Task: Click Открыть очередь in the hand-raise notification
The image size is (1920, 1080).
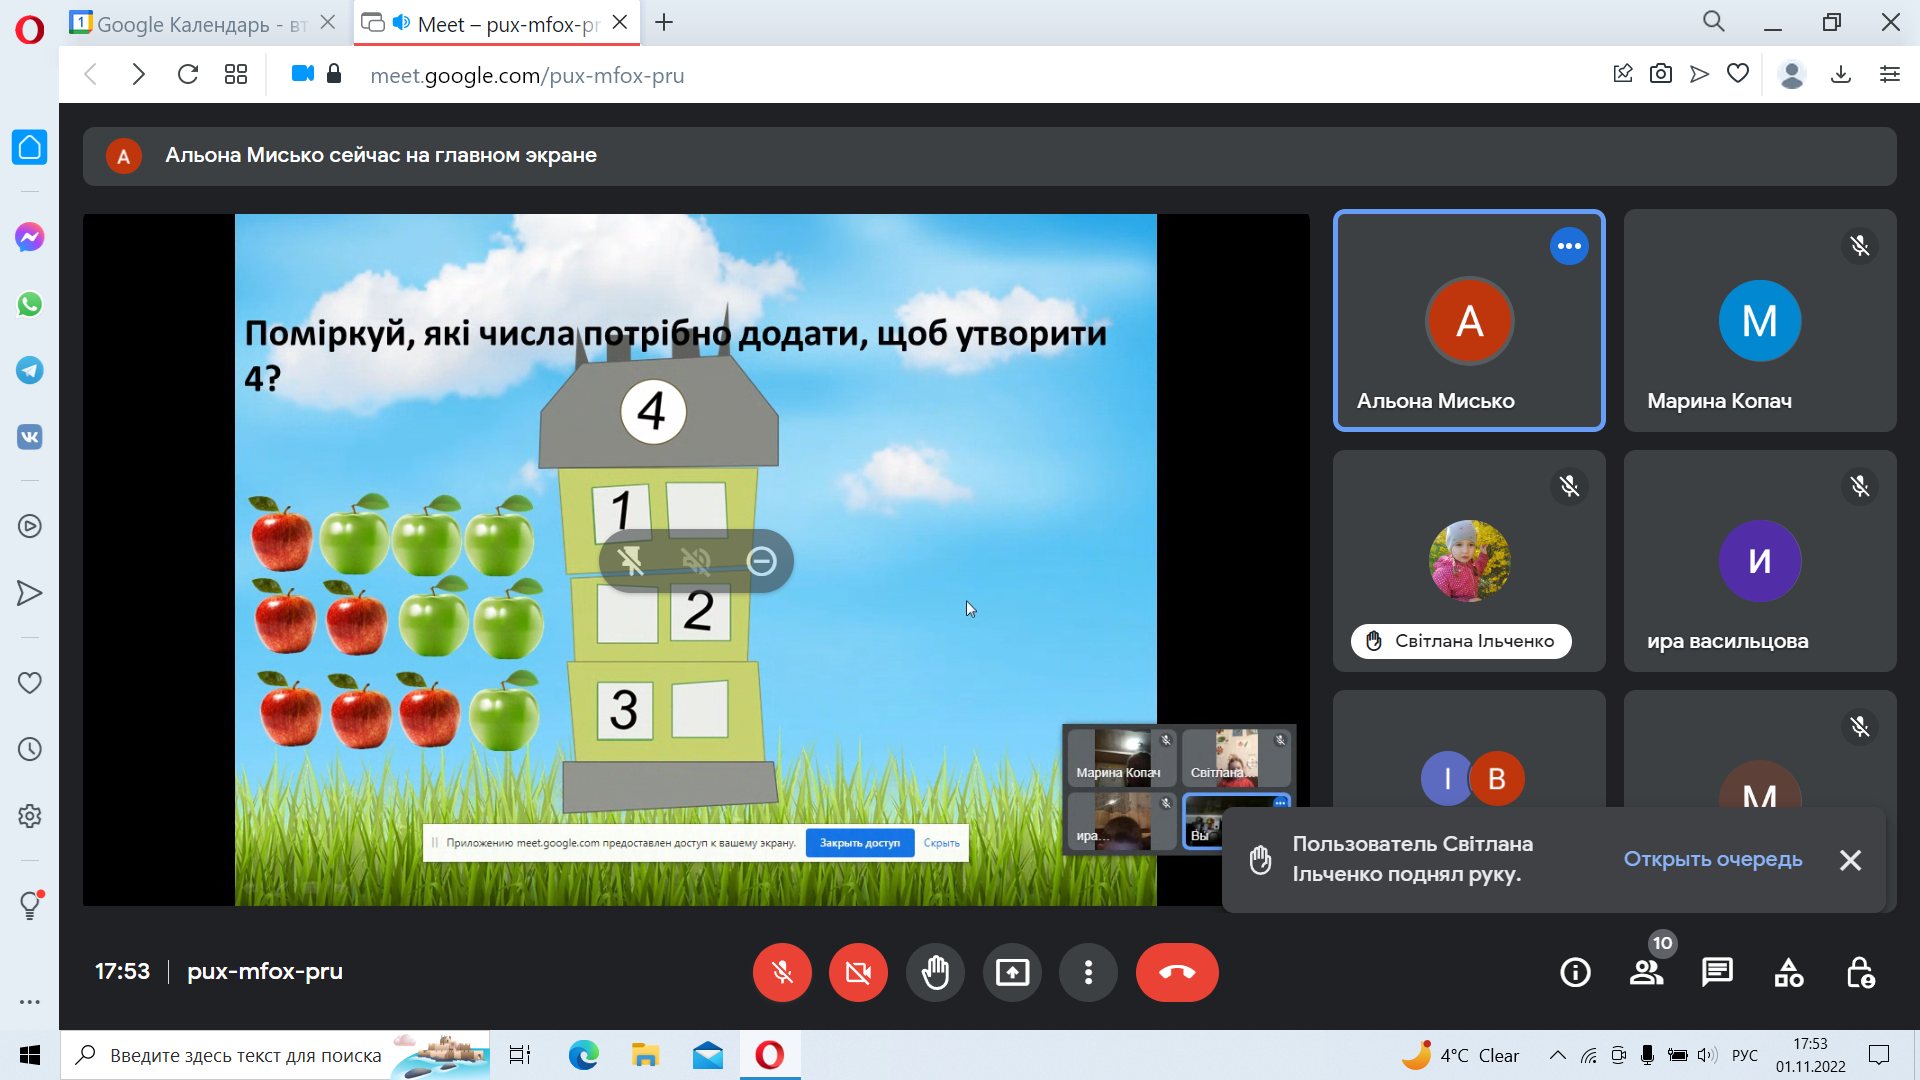Action: coord(1713,859)
